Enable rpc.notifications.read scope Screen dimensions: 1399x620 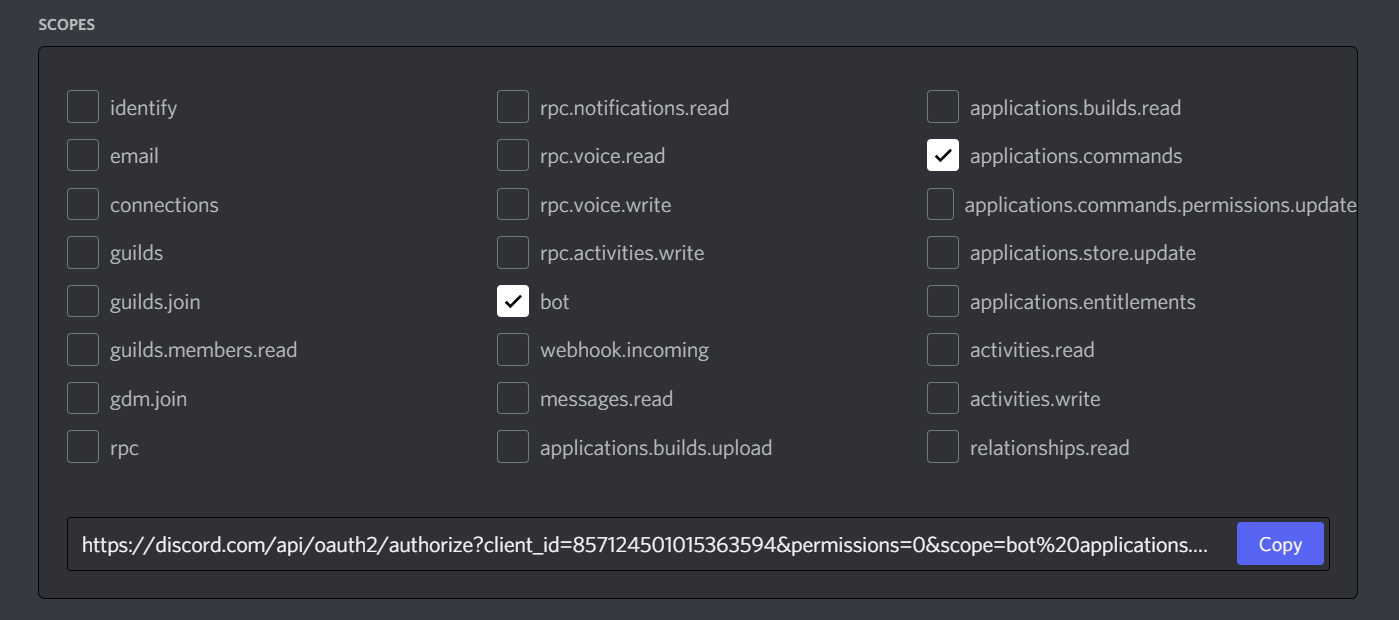pyautogui.click(x=513, y=106)
